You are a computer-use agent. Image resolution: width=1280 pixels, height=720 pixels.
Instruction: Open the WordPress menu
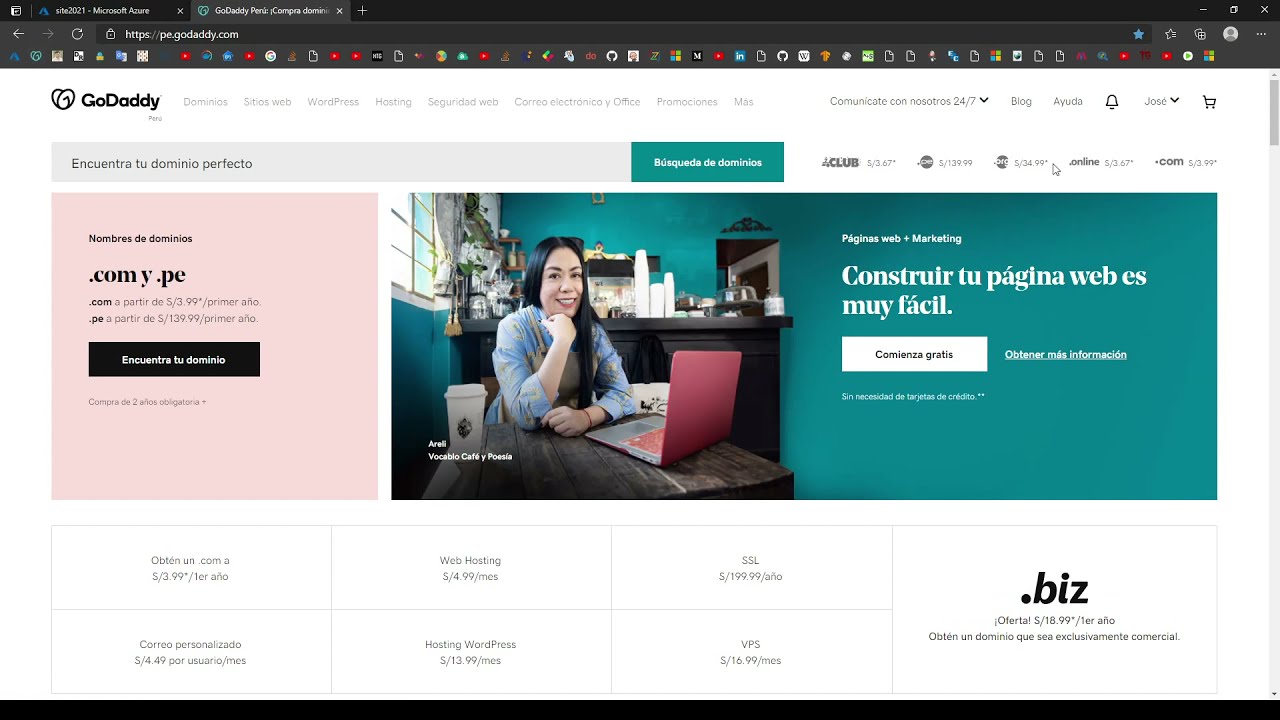pyautogui.click(x=333, y=102)
